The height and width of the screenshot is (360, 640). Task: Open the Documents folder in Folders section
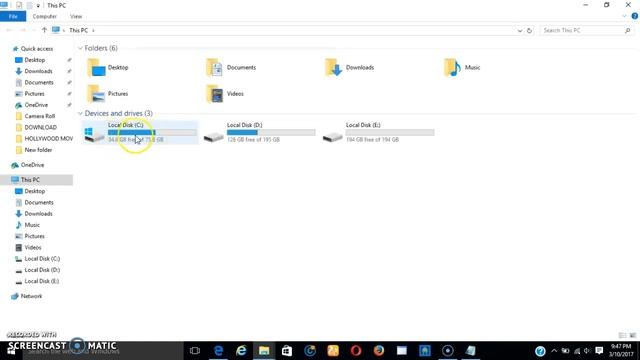[231, 68]
